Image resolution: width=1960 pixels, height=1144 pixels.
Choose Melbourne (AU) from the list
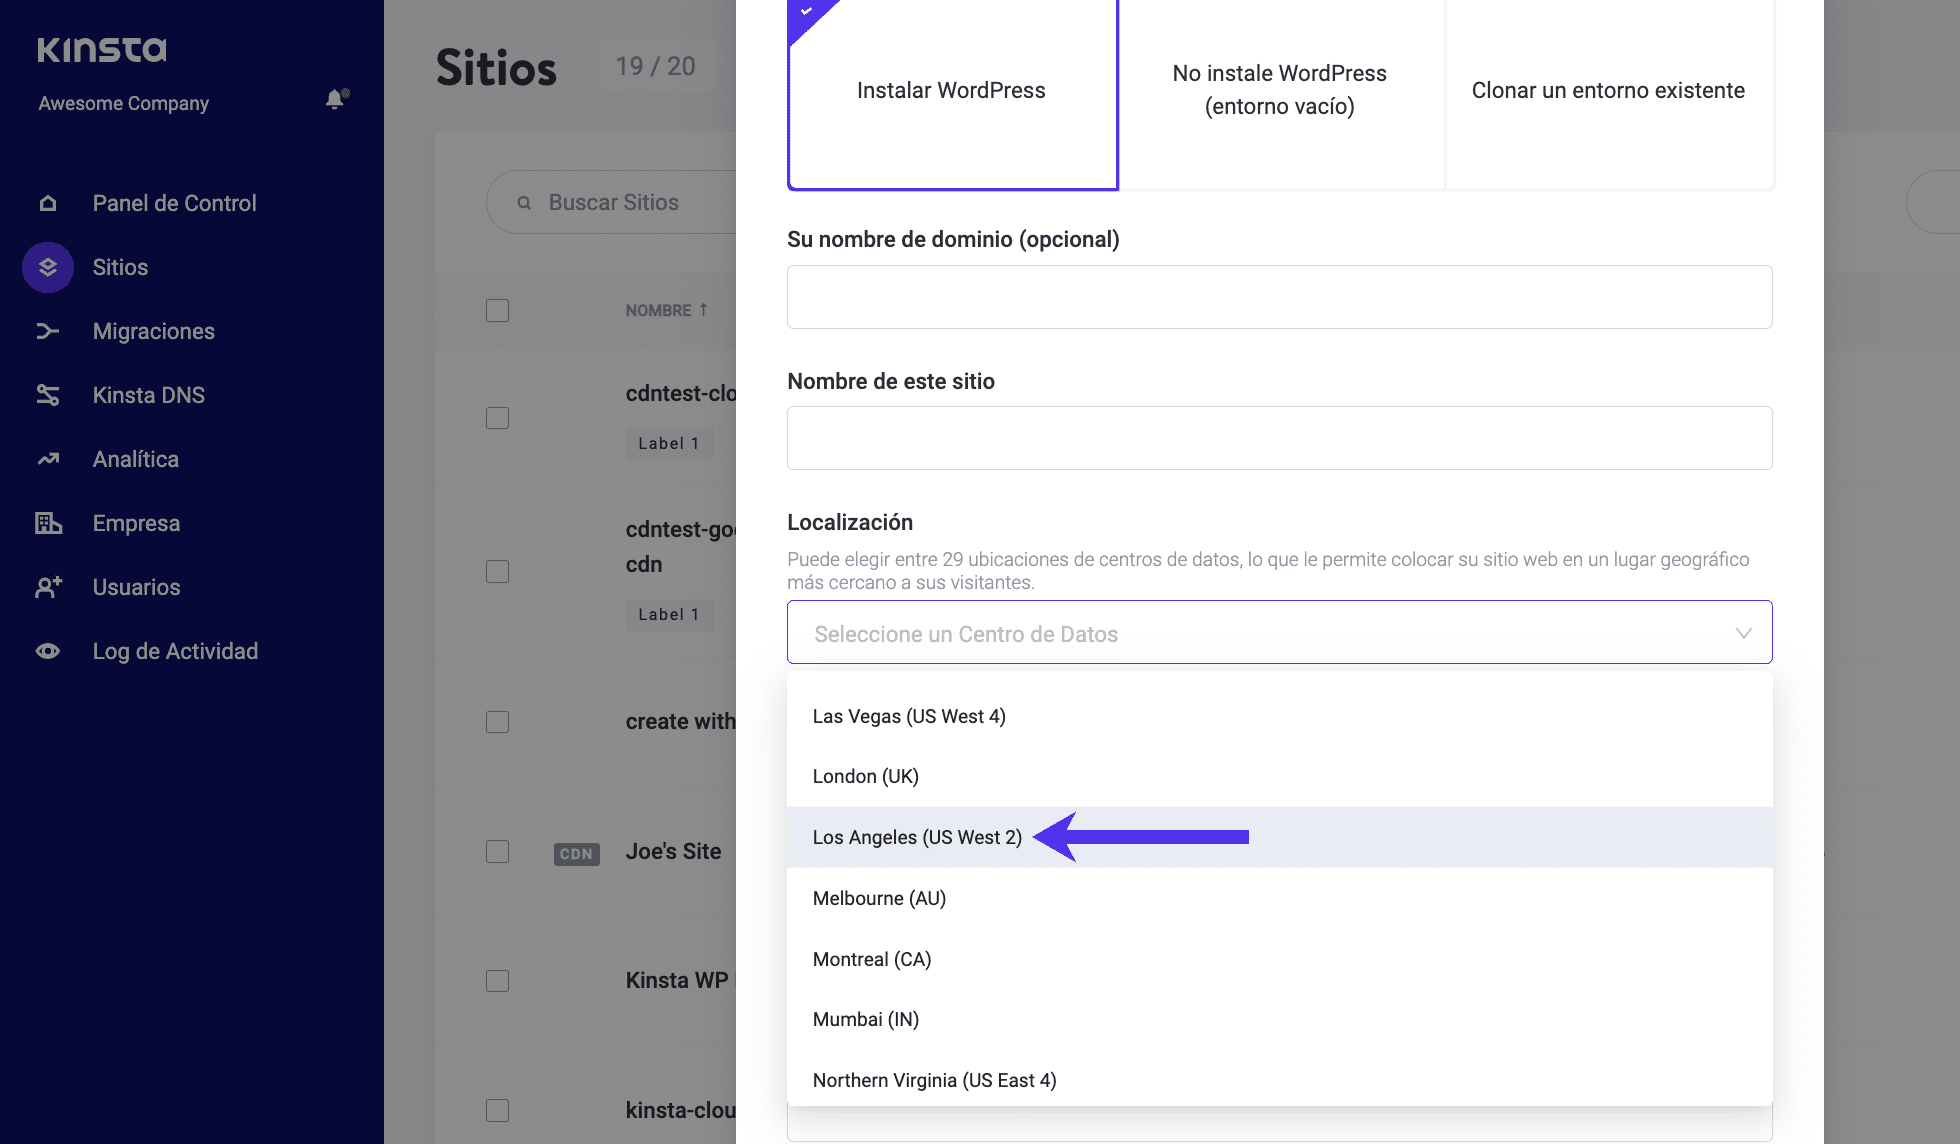pos(879,899)
